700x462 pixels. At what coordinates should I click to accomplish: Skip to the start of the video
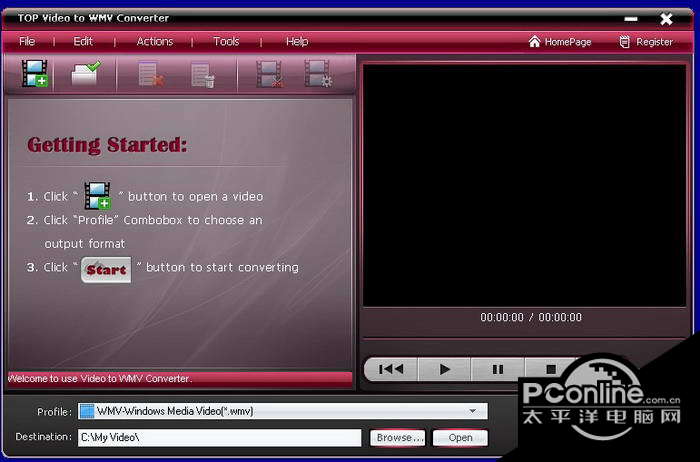tap(391, 369)
